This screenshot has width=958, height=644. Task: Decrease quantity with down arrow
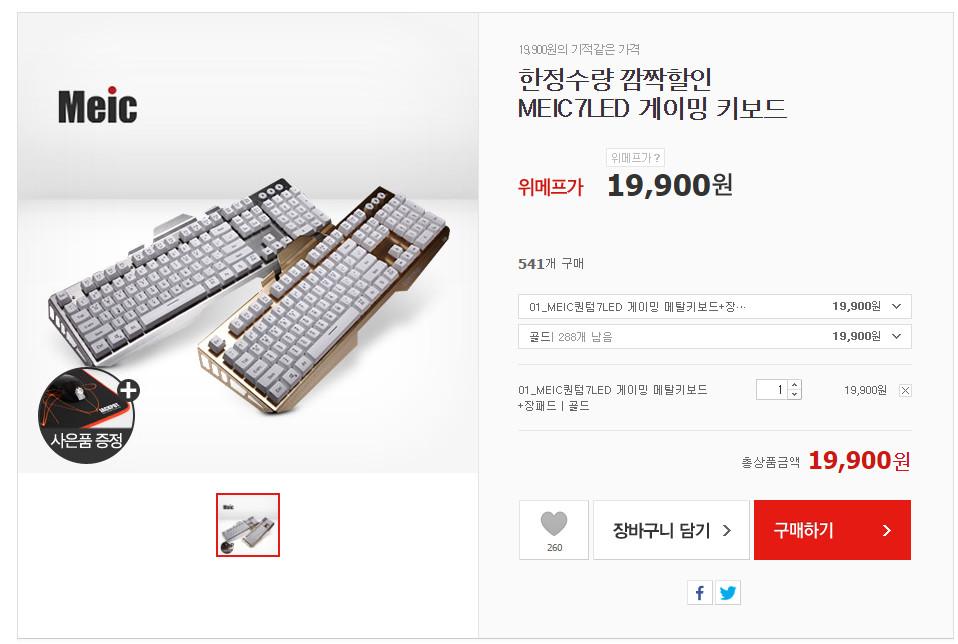pyautogui.click(x=794, y=395)
